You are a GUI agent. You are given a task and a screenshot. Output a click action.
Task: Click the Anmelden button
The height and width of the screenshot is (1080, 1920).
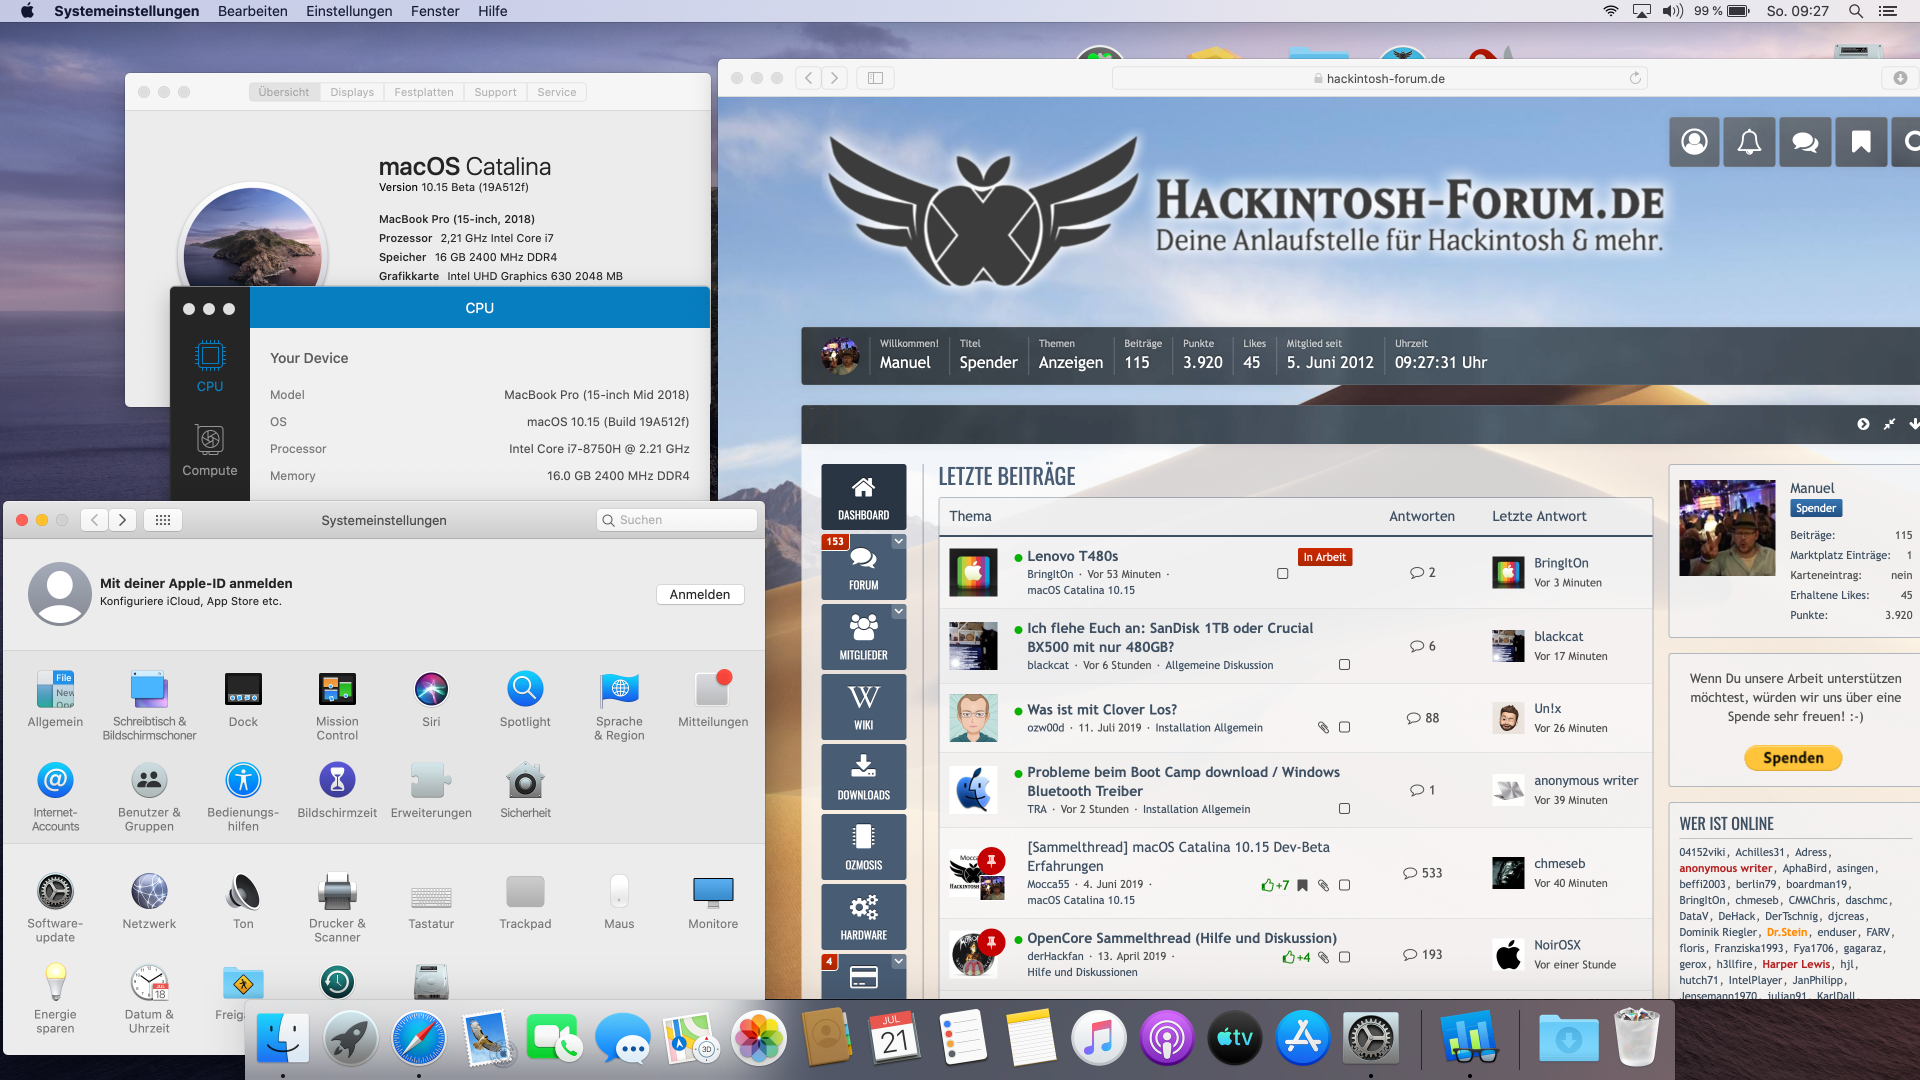pyautogui.click(x=700, y=594)
